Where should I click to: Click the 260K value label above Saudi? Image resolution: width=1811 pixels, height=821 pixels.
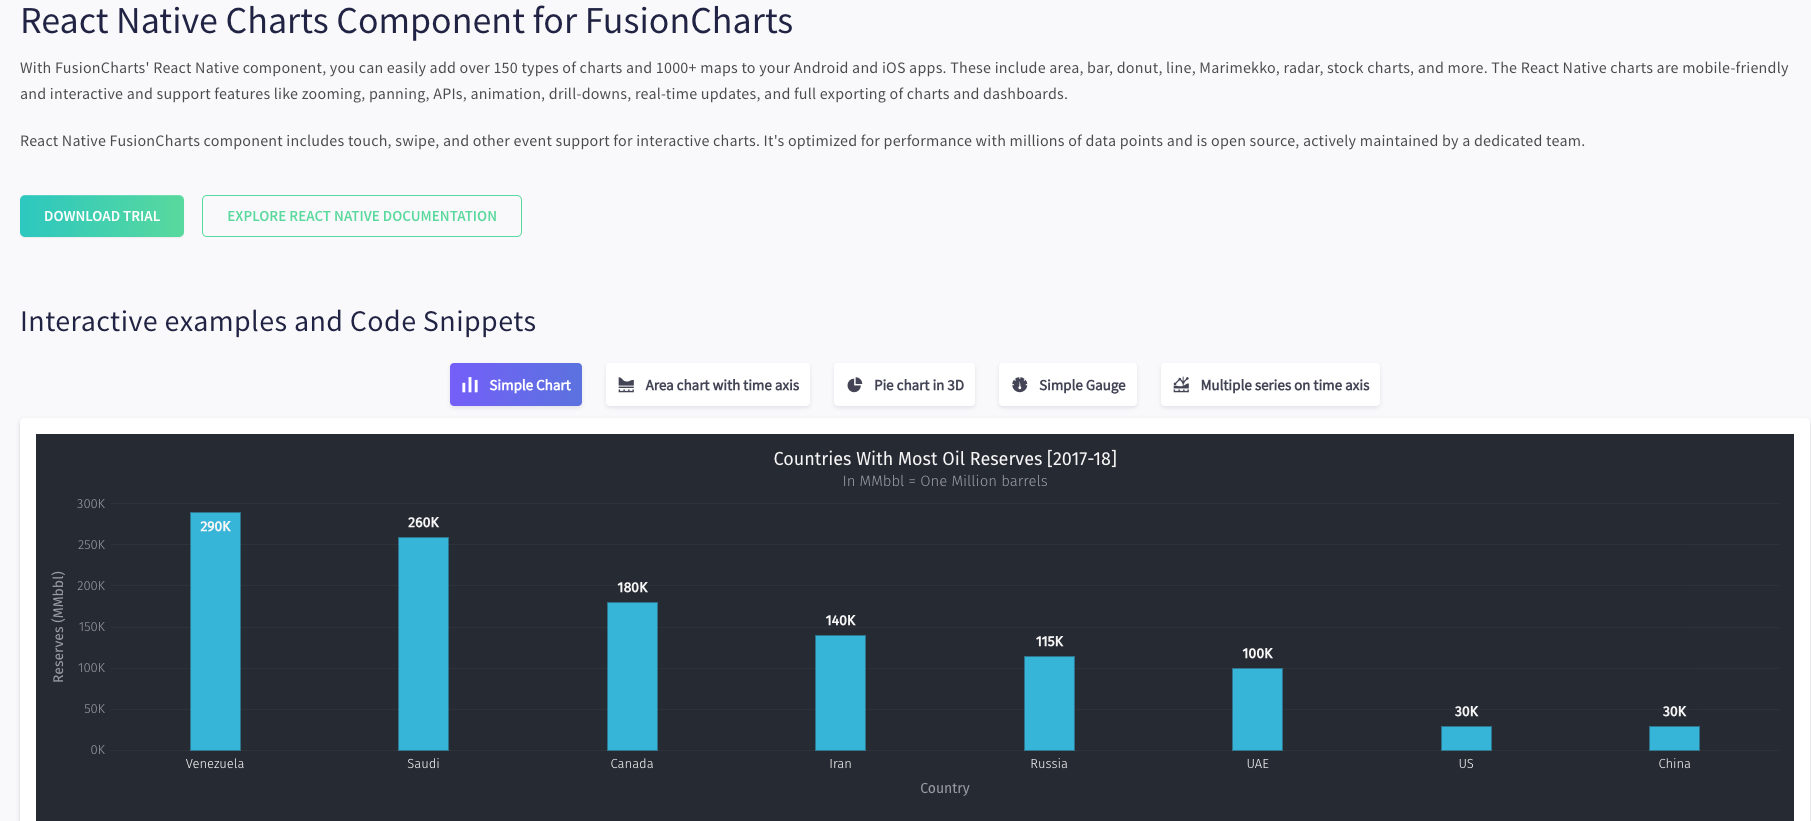tap(423, 522)
